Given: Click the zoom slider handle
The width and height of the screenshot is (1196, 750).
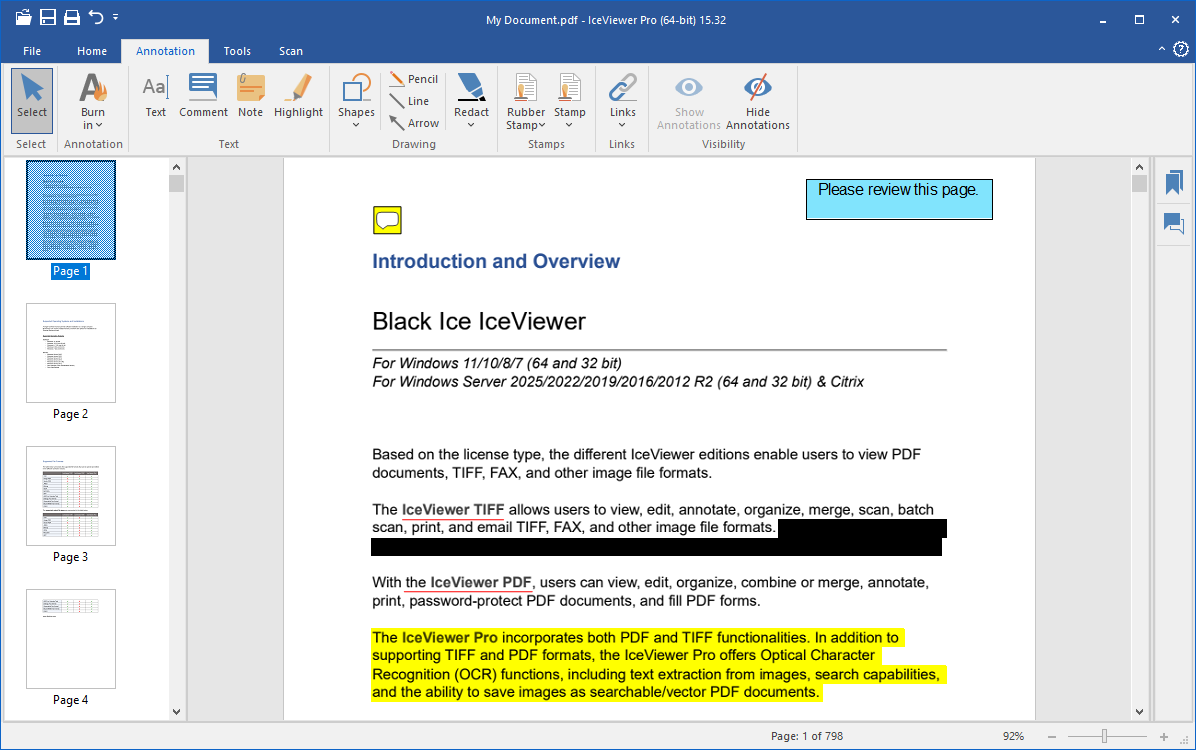Looking at the screenshot, I should click(x=1104, y=736).
